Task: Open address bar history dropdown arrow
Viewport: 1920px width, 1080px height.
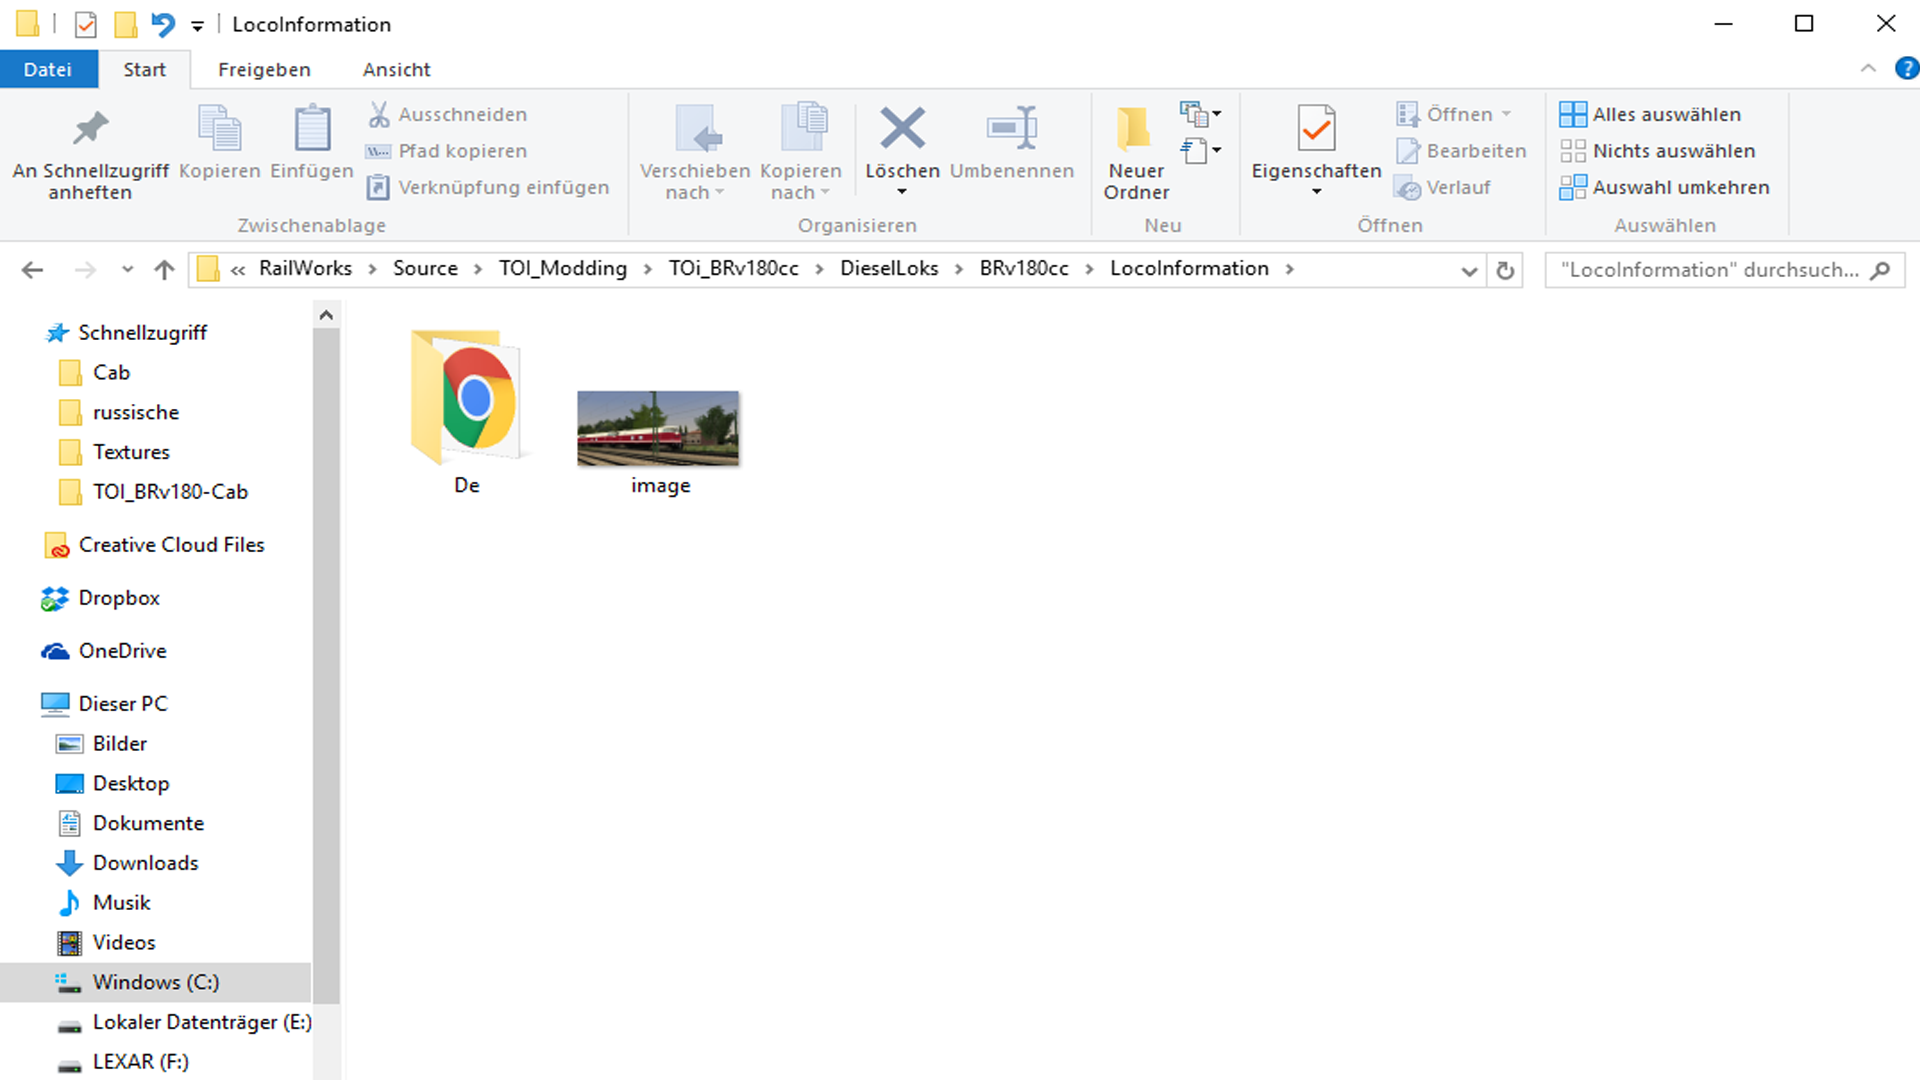Action: pyautogui.click(x=1469, y=271)
